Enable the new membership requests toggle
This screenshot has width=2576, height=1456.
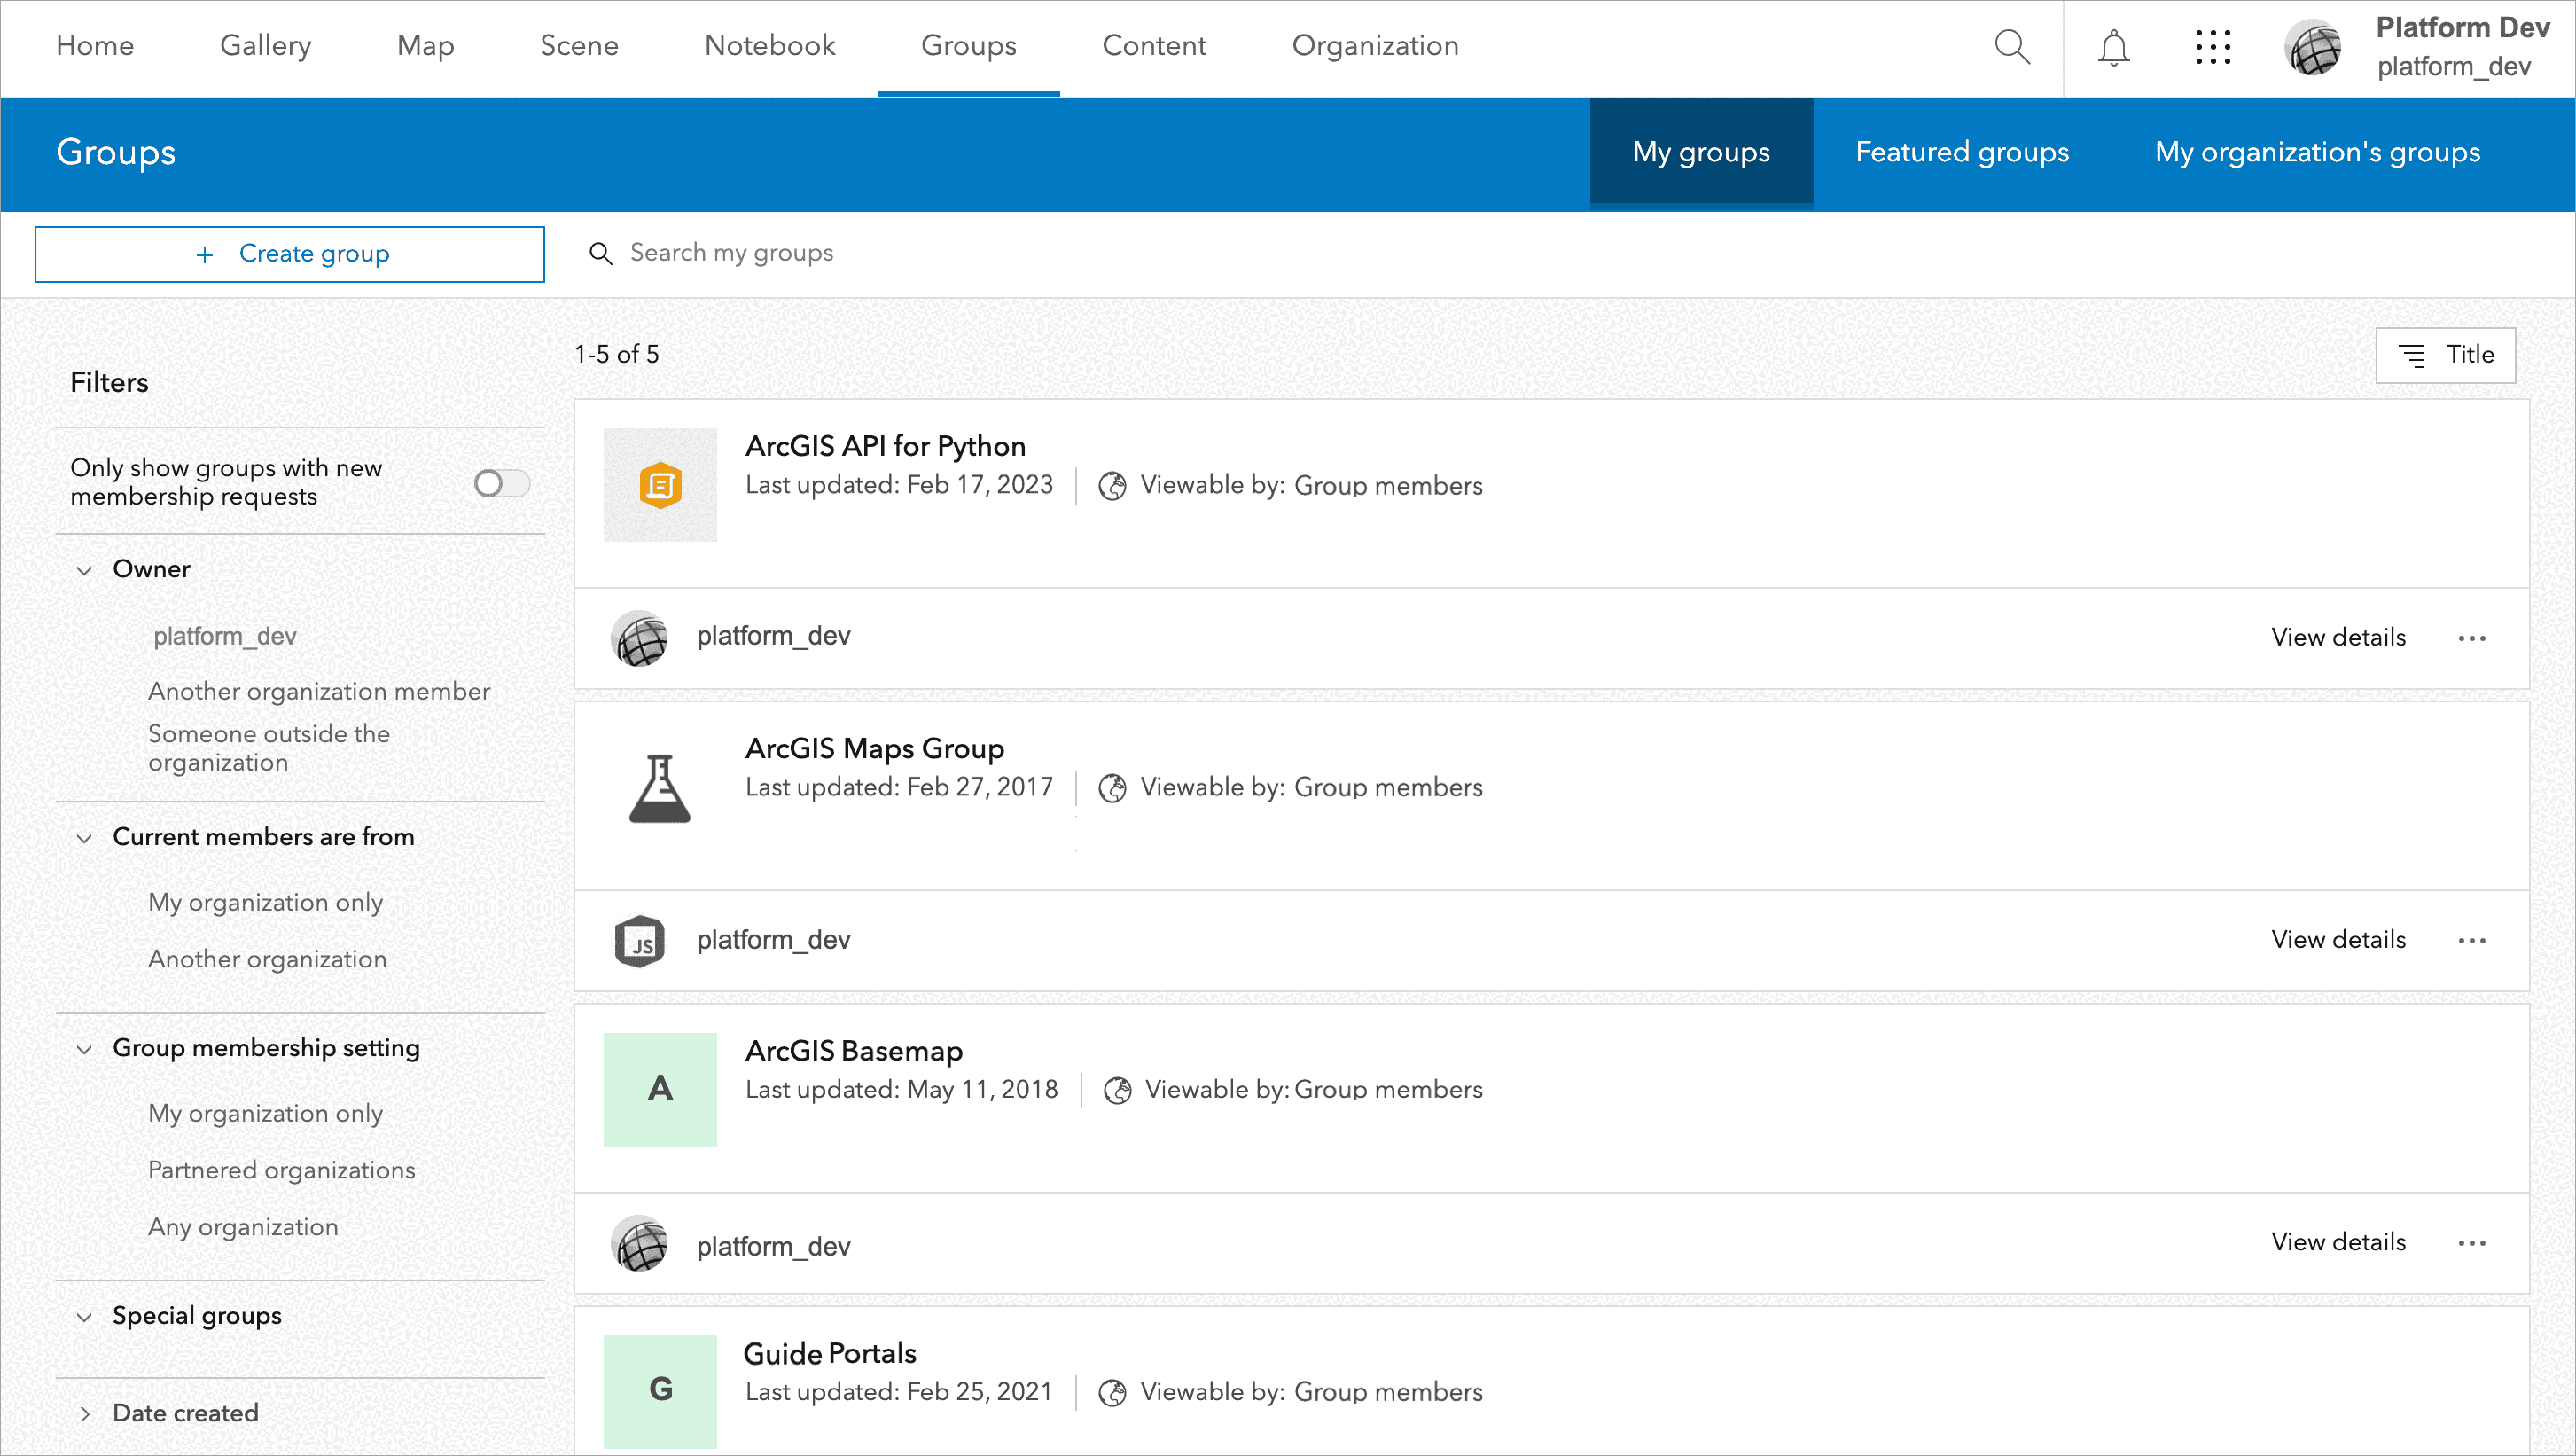click(x=500, y=483)
